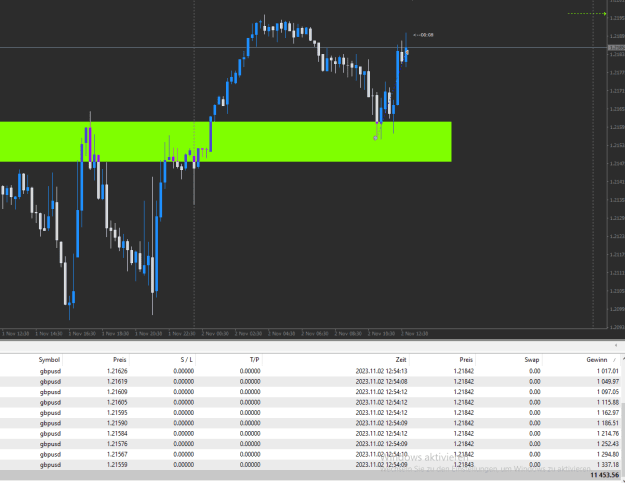Click the '1 Nov 20:30' time axis label

click(x=149, y=333)
